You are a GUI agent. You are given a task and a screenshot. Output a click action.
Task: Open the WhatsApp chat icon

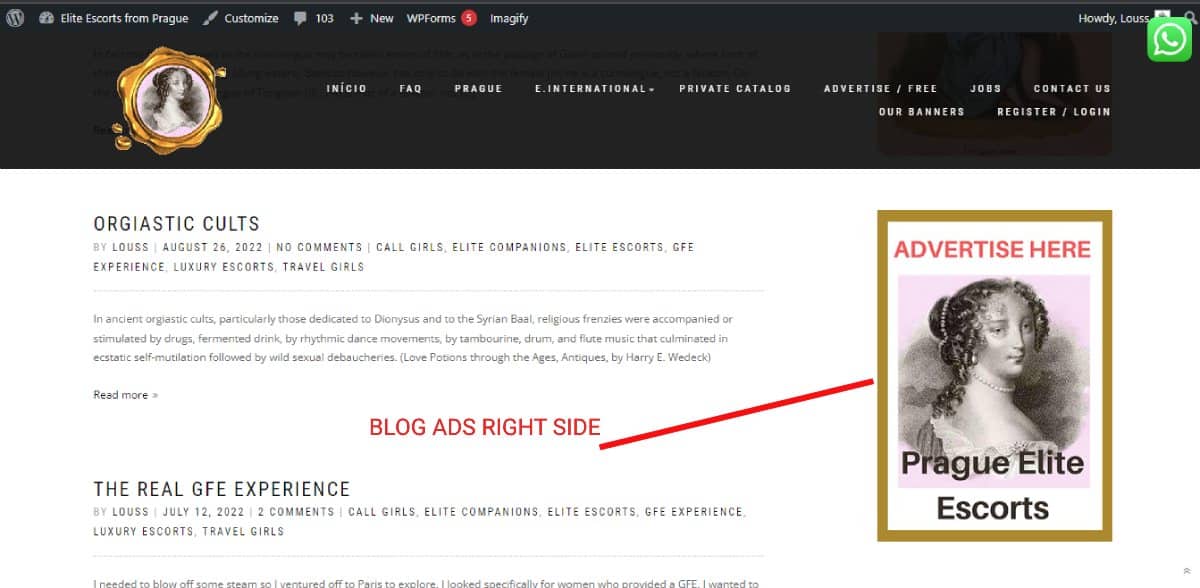(1169, 39)
